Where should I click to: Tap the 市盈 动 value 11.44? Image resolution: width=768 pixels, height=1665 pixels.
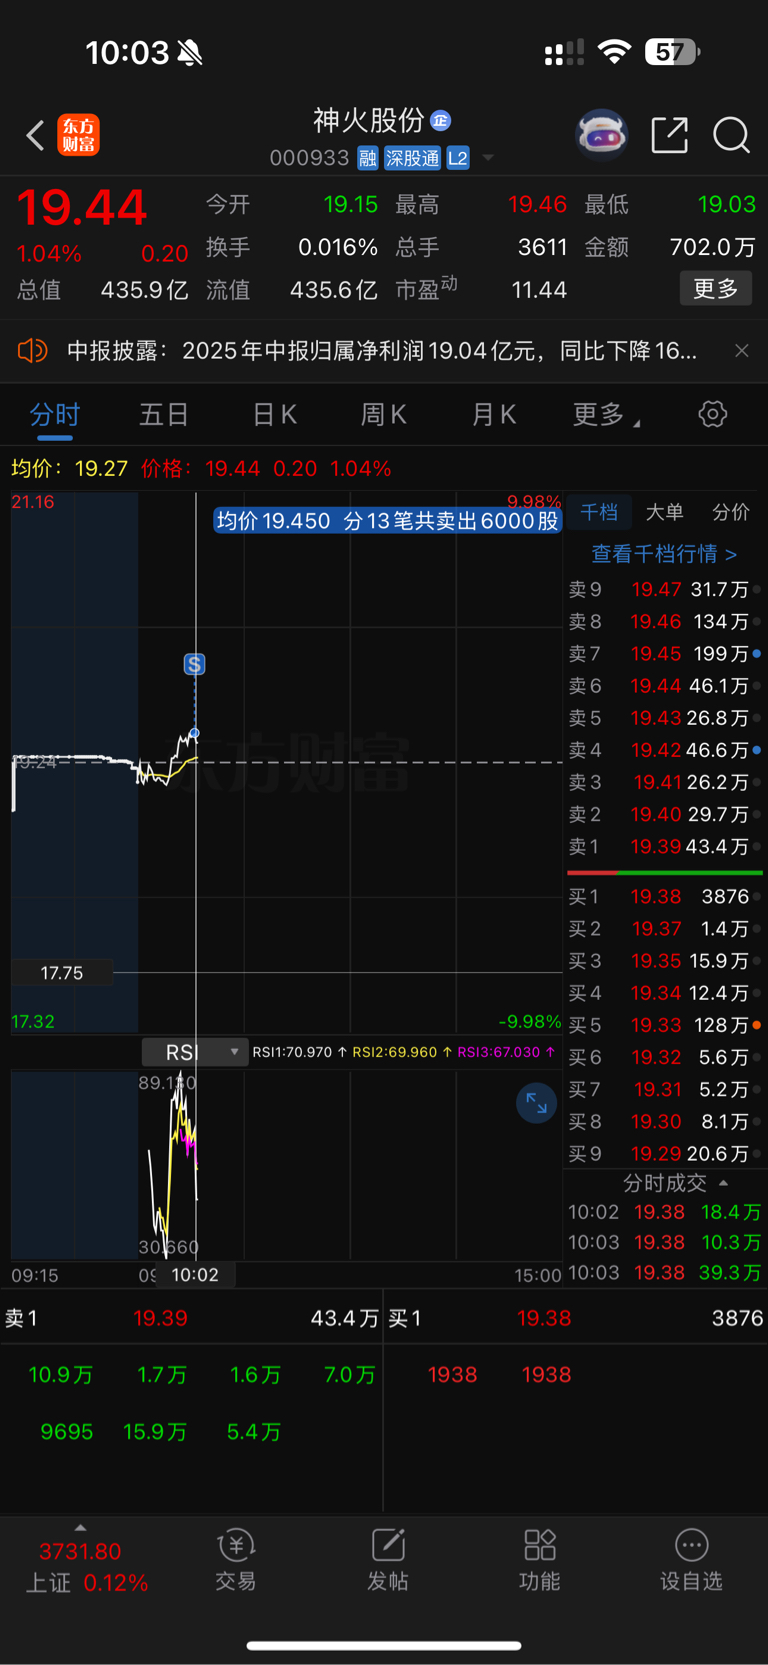coord(539,290)
